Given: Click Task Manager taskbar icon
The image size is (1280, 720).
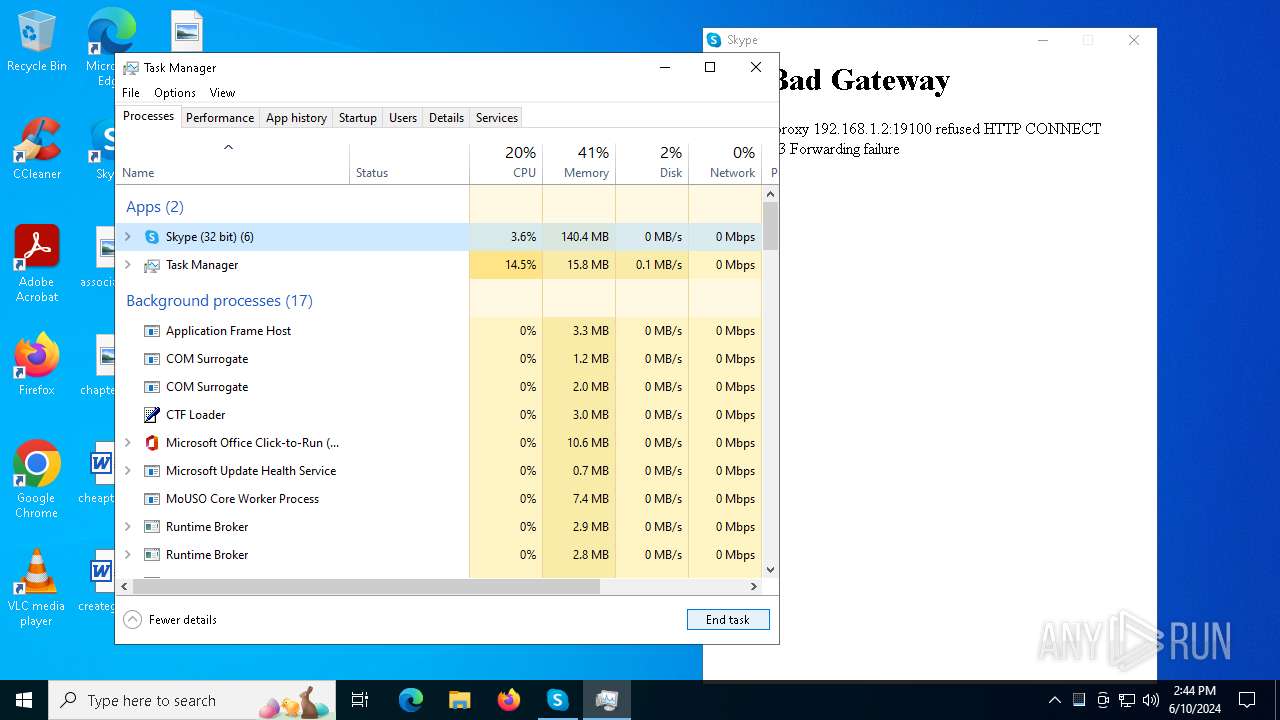Looking at the screenshot, I should pyautogui.click(x=606, y=700).
